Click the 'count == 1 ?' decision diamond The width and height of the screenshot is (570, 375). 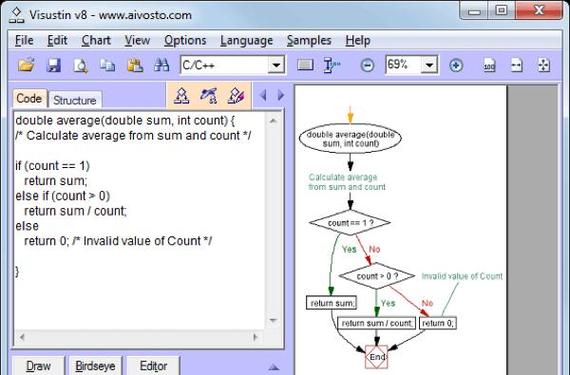click(x=350, y=222)
